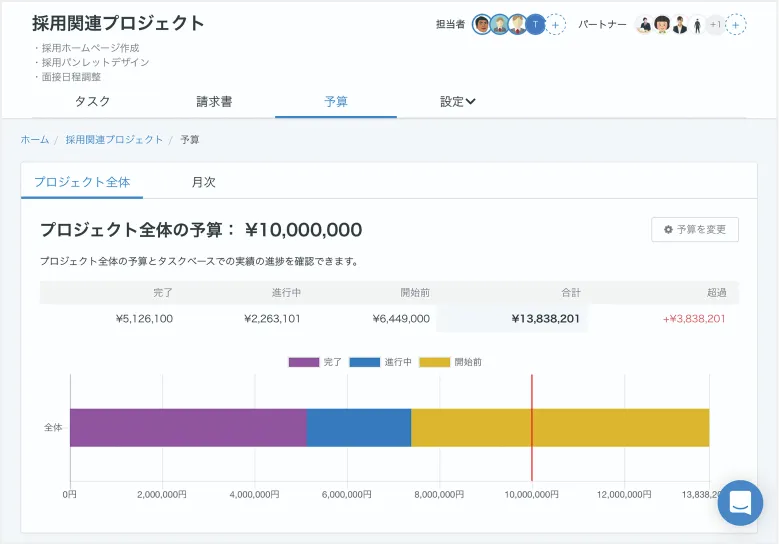Click the add assignee plus icon

coord(557,25)
